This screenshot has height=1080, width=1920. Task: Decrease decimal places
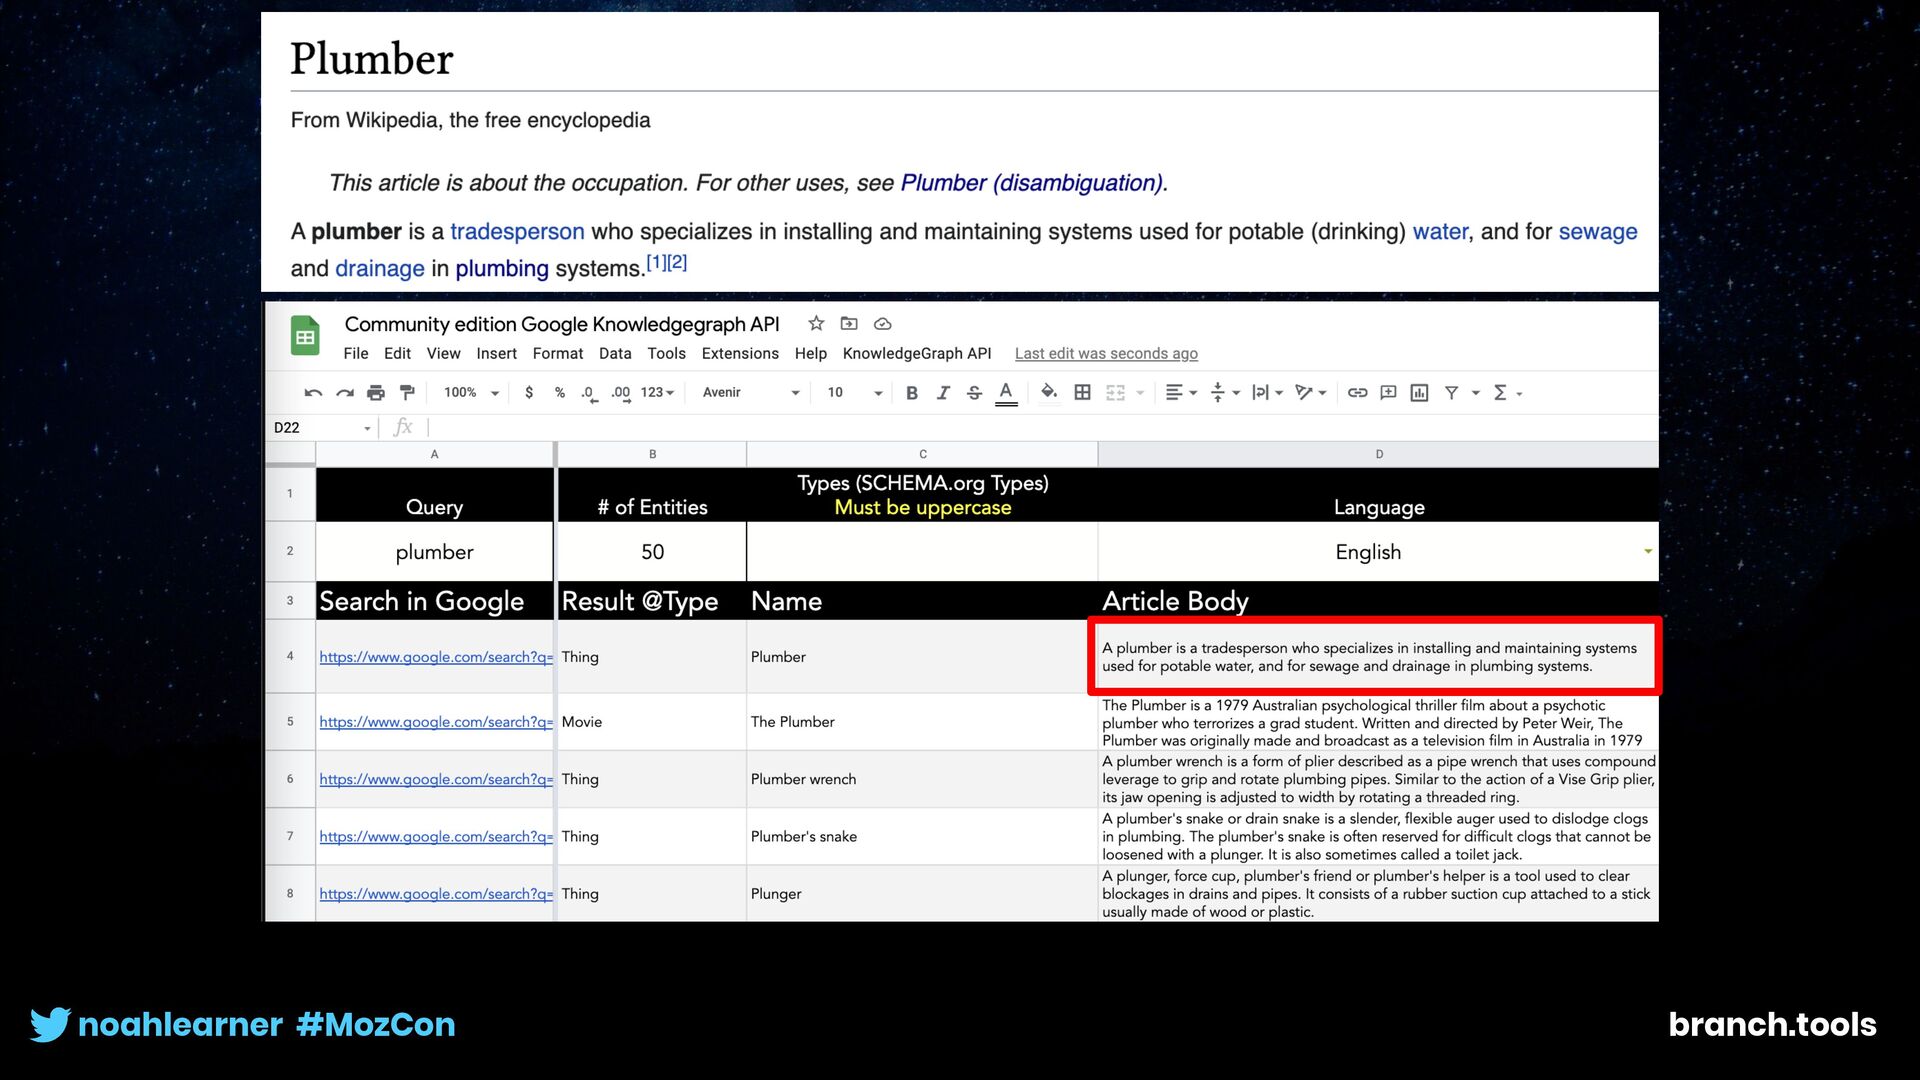point(589,393)
